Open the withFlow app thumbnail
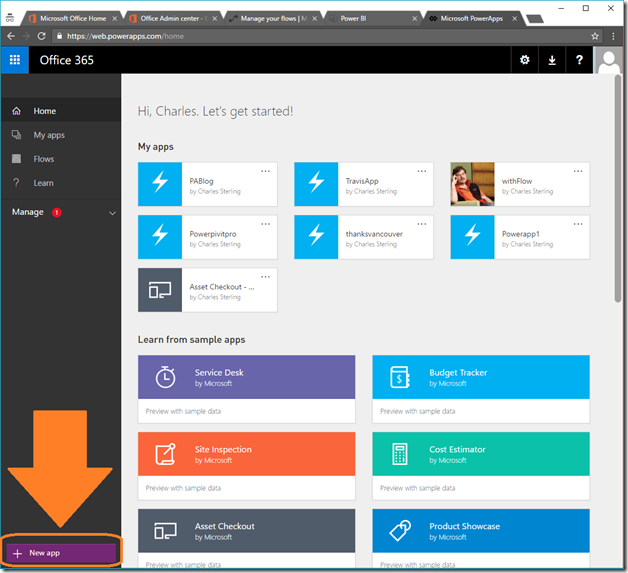This screenshot has height=573, width=628. click(x=472, y=184)
